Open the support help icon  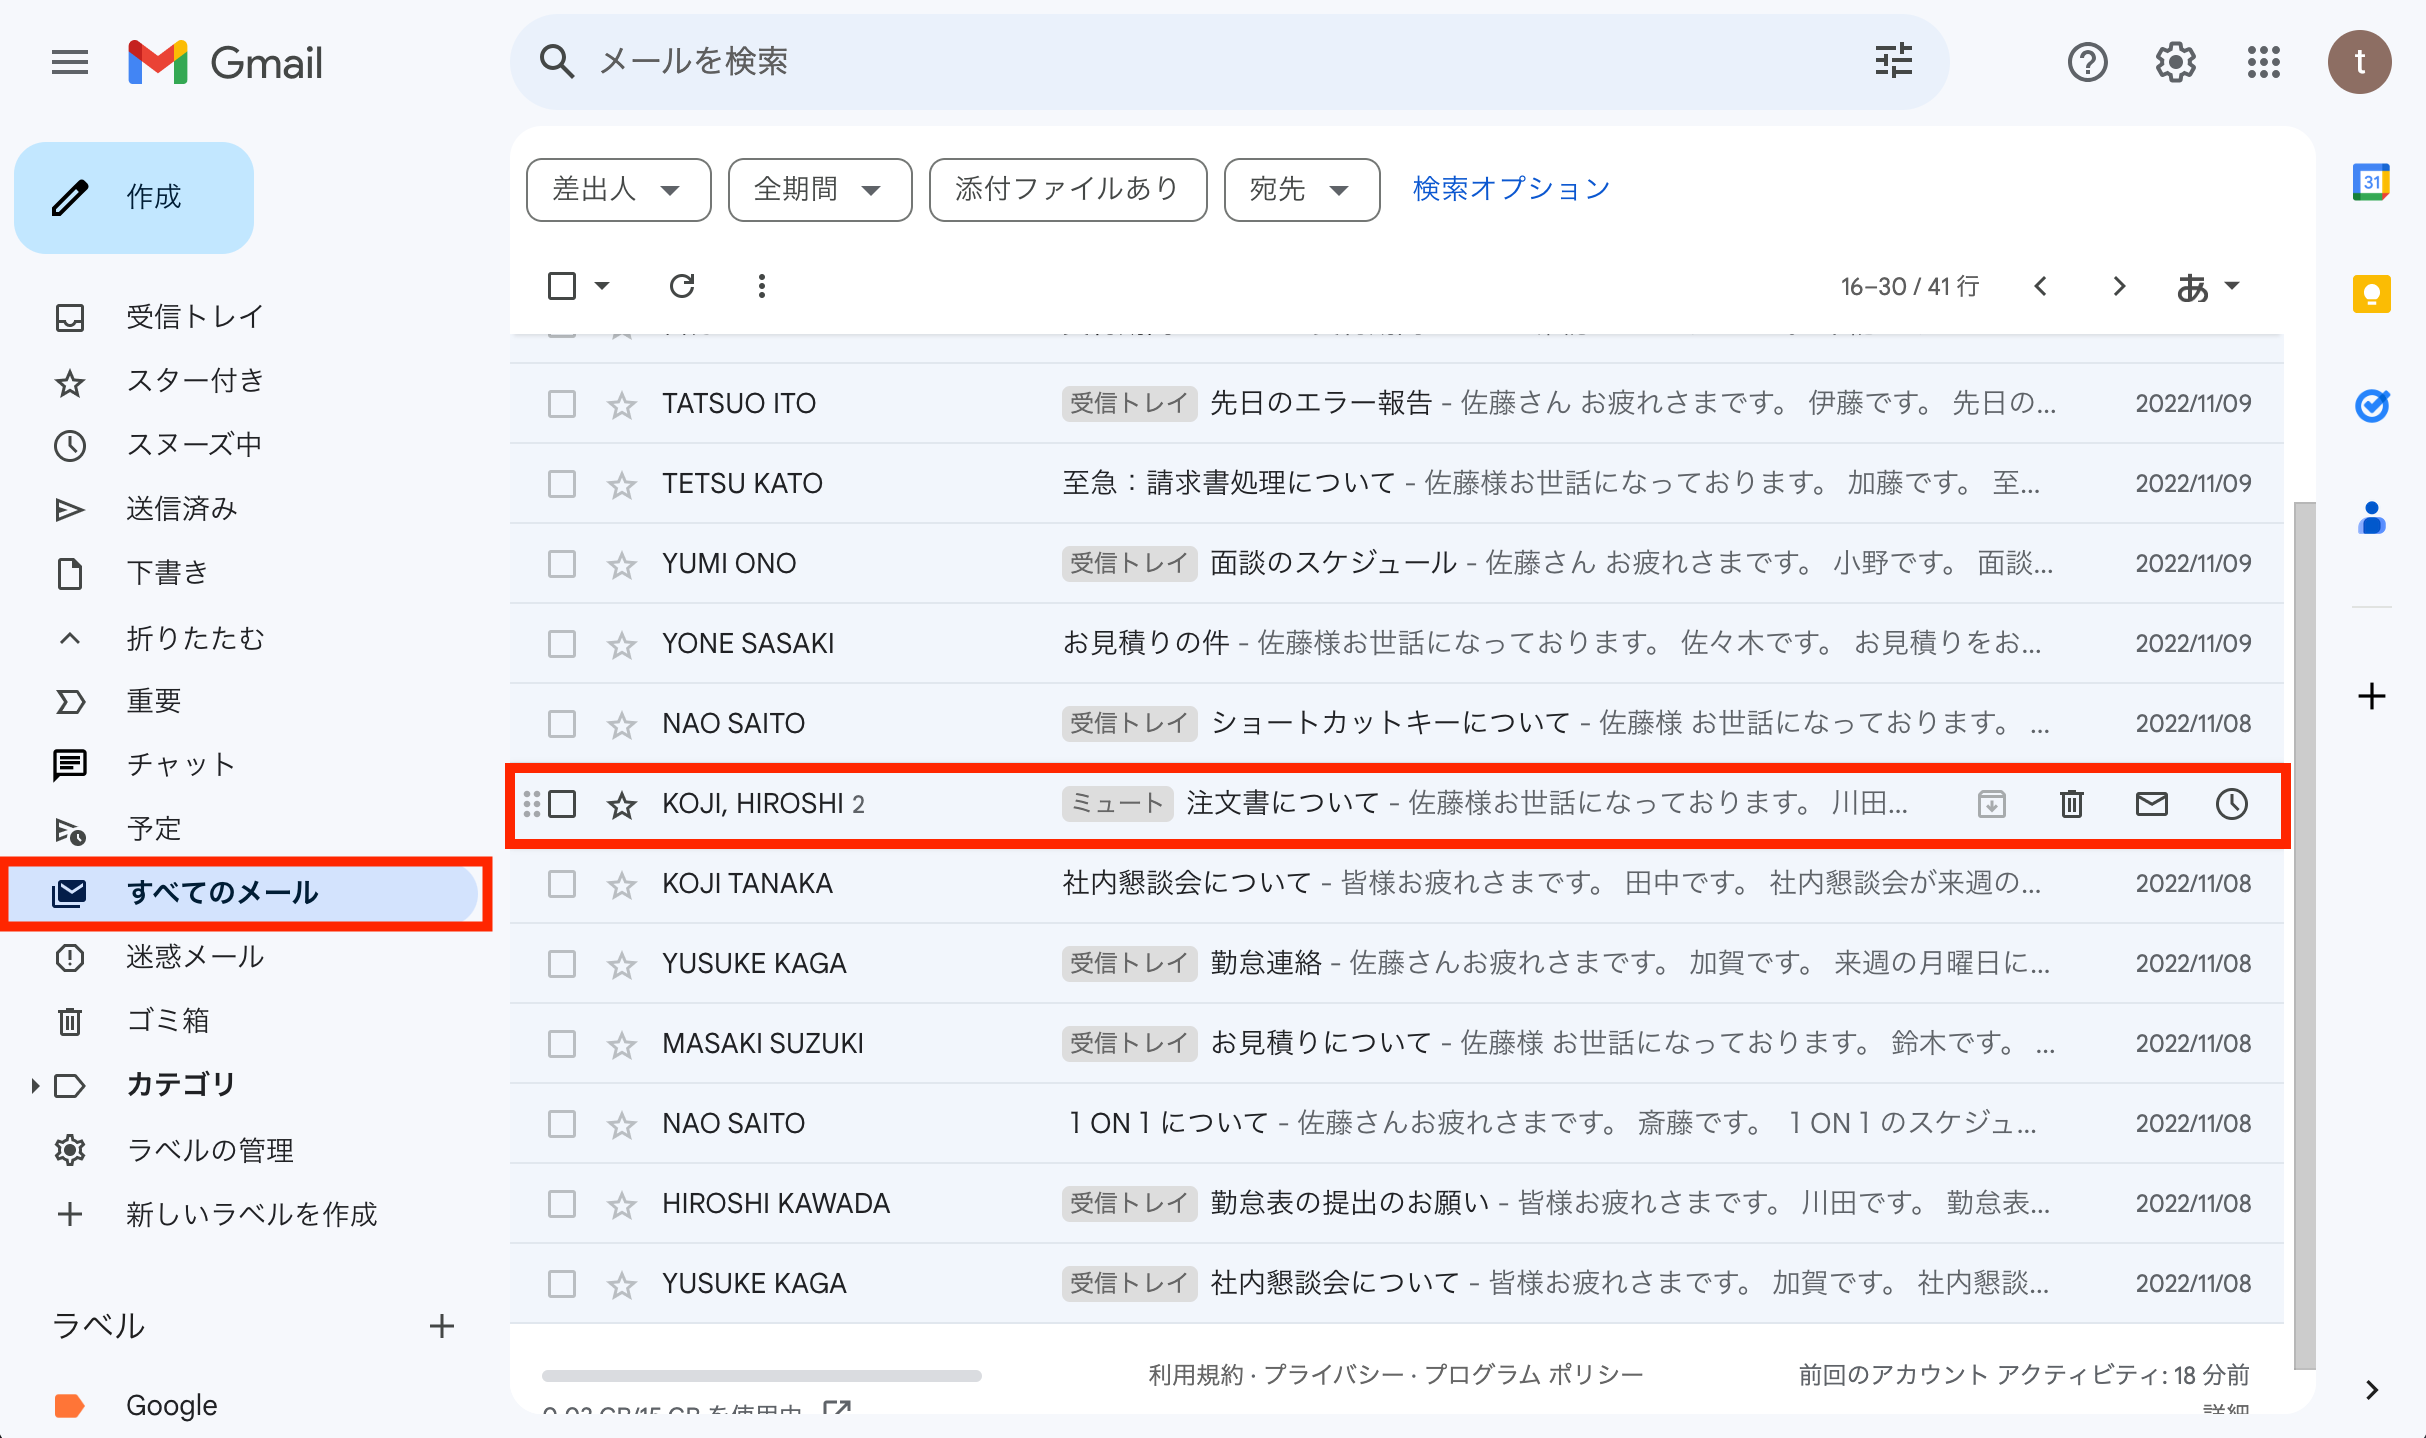(x=2087, y=63)
